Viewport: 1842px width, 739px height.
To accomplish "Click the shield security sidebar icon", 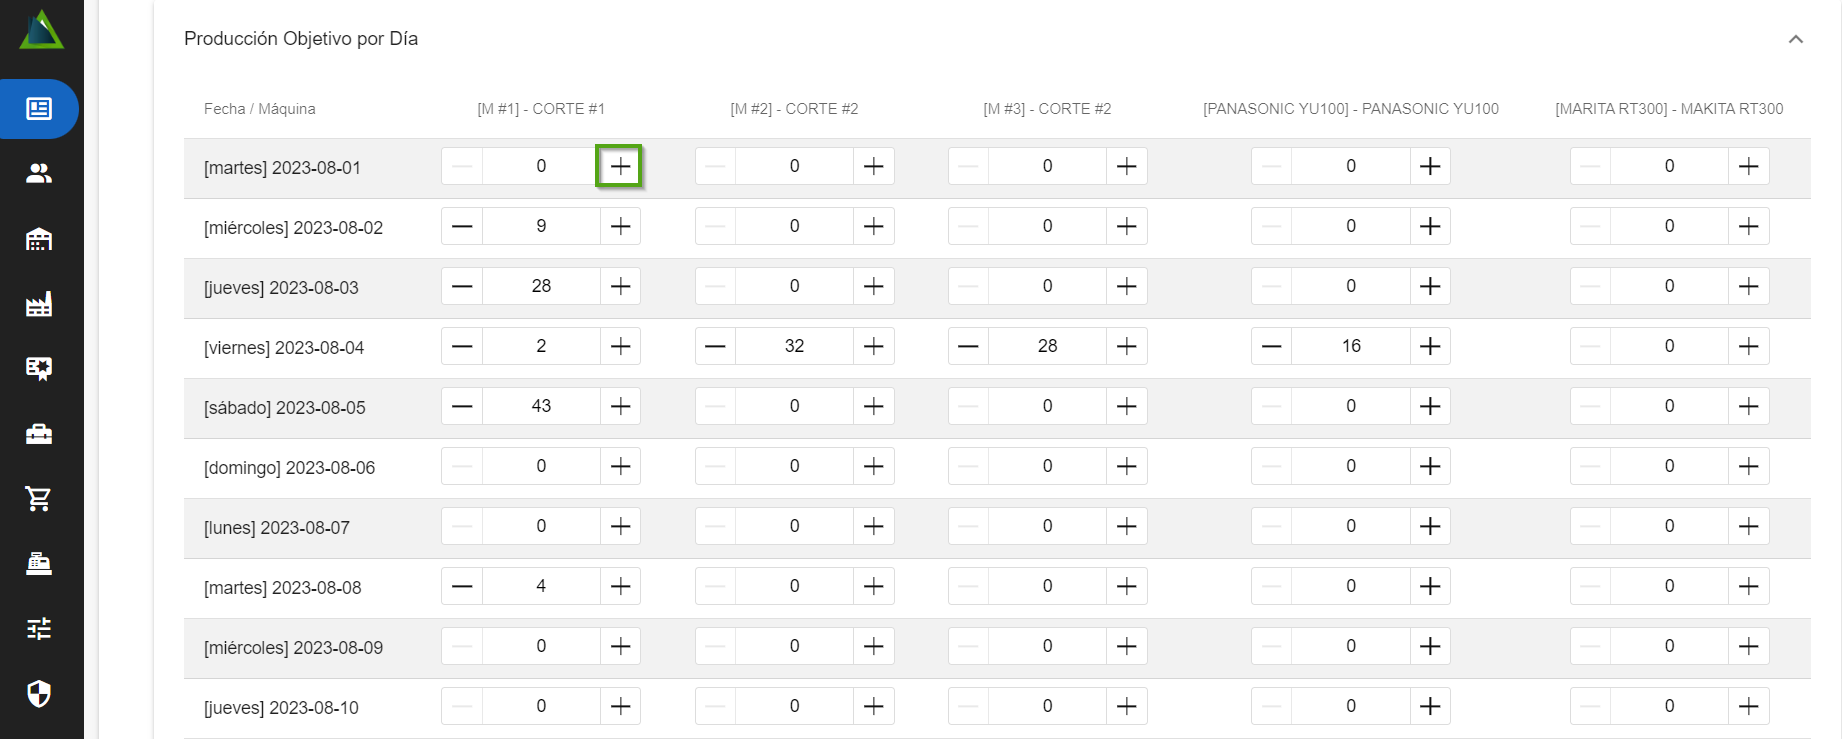I will [39, 694].
